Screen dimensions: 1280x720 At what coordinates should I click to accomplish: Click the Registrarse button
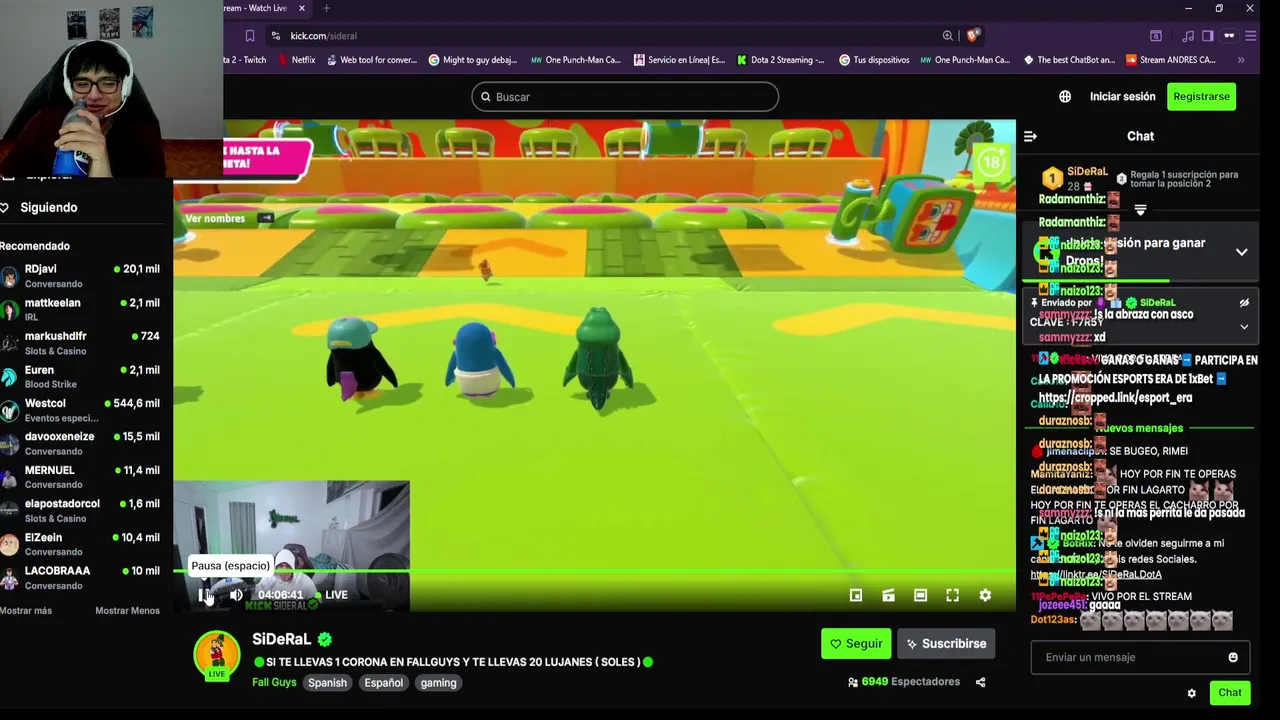pyautogui.click(x=1201, y=97)
